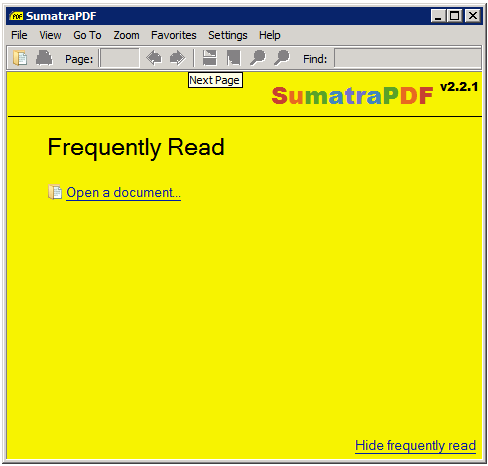This screenshot has height=466, width=488.
Task: Click folder icon beside Open a document
Action: [x=55, y=192]
